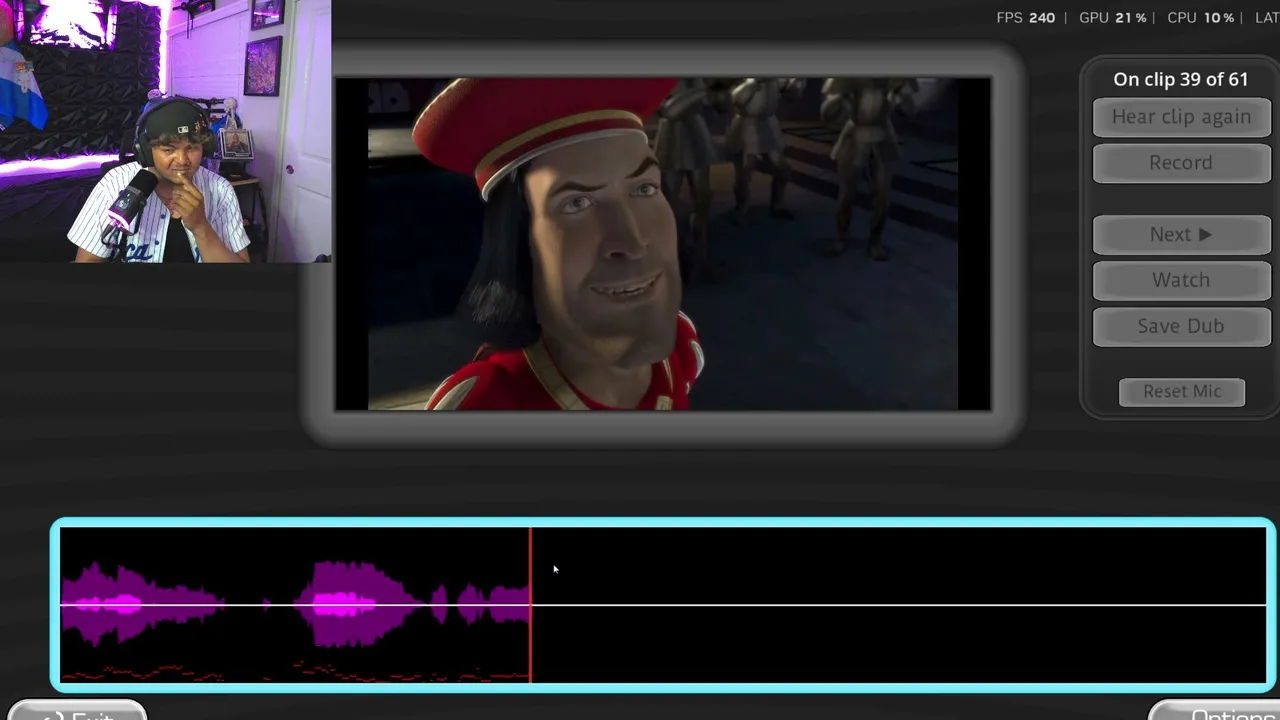Image resolution: width=1280 pixels, height=720 pixels.
Task: Start recording with the Record button
Action: [x=1181, y=163]
